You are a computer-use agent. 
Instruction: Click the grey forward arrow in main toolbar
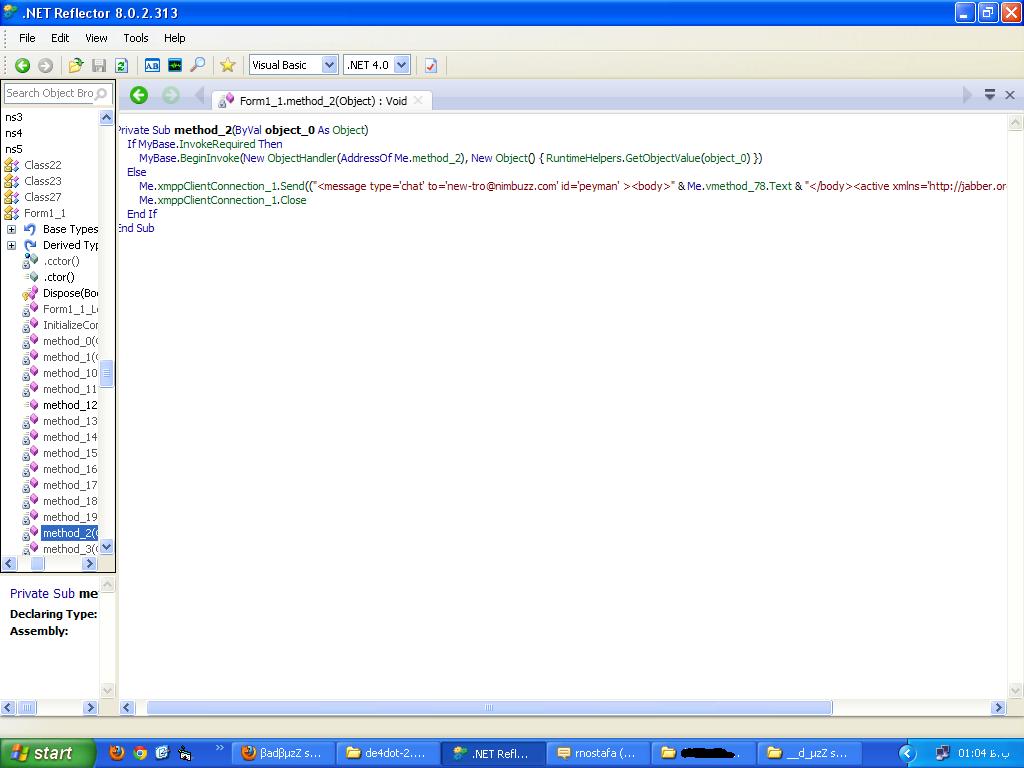tap(45, 65)
